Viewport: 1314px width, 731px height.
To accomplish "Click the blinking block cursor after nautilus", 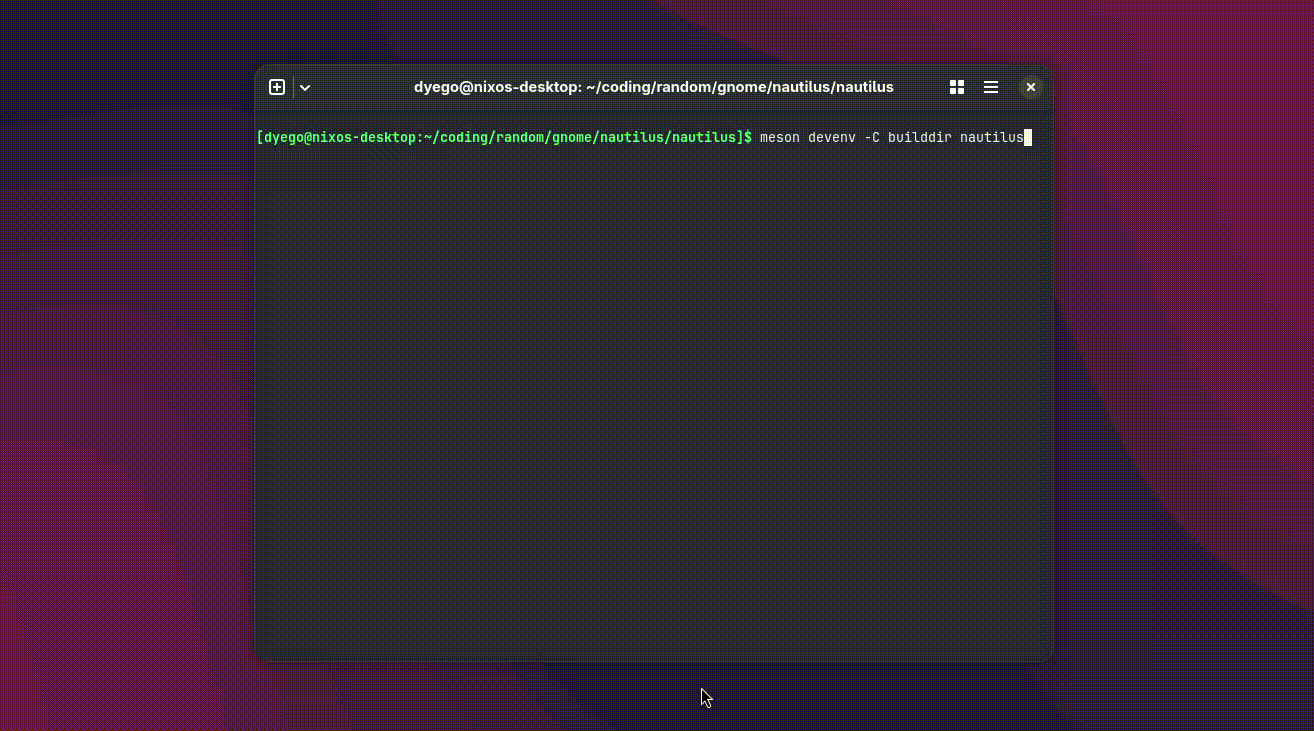I will coord(1028,137).
